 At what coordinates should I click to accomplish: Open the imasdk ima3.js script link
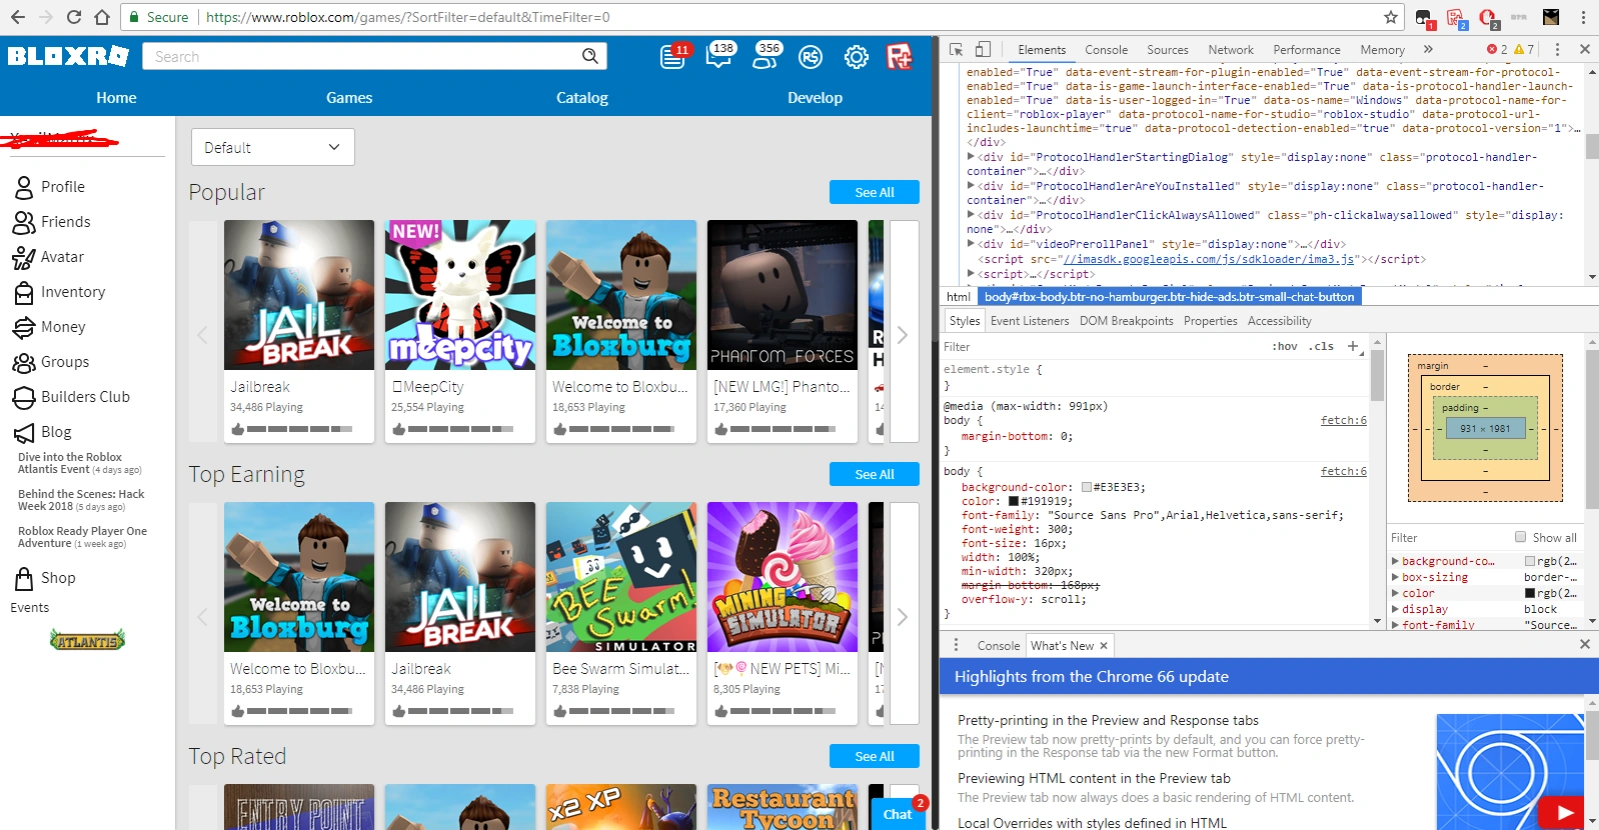pos(1209,259)
